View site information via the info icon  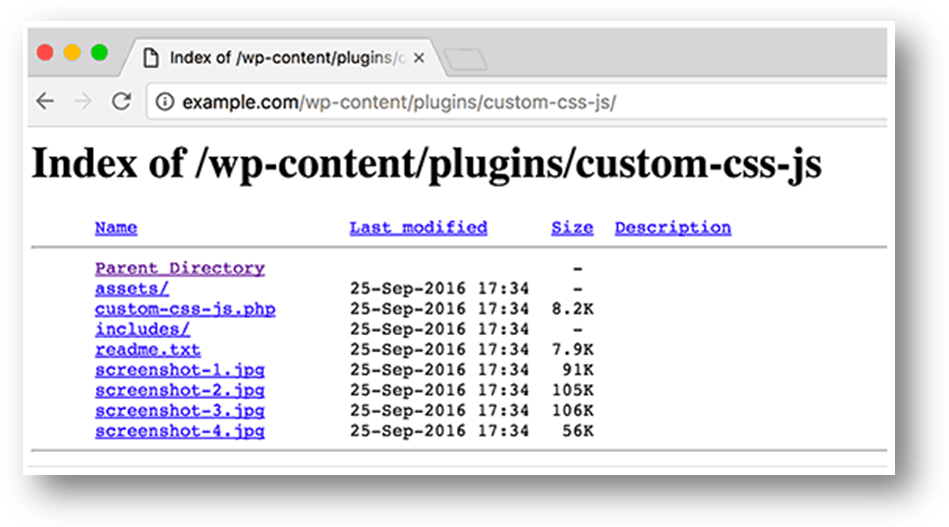point(165,102)
